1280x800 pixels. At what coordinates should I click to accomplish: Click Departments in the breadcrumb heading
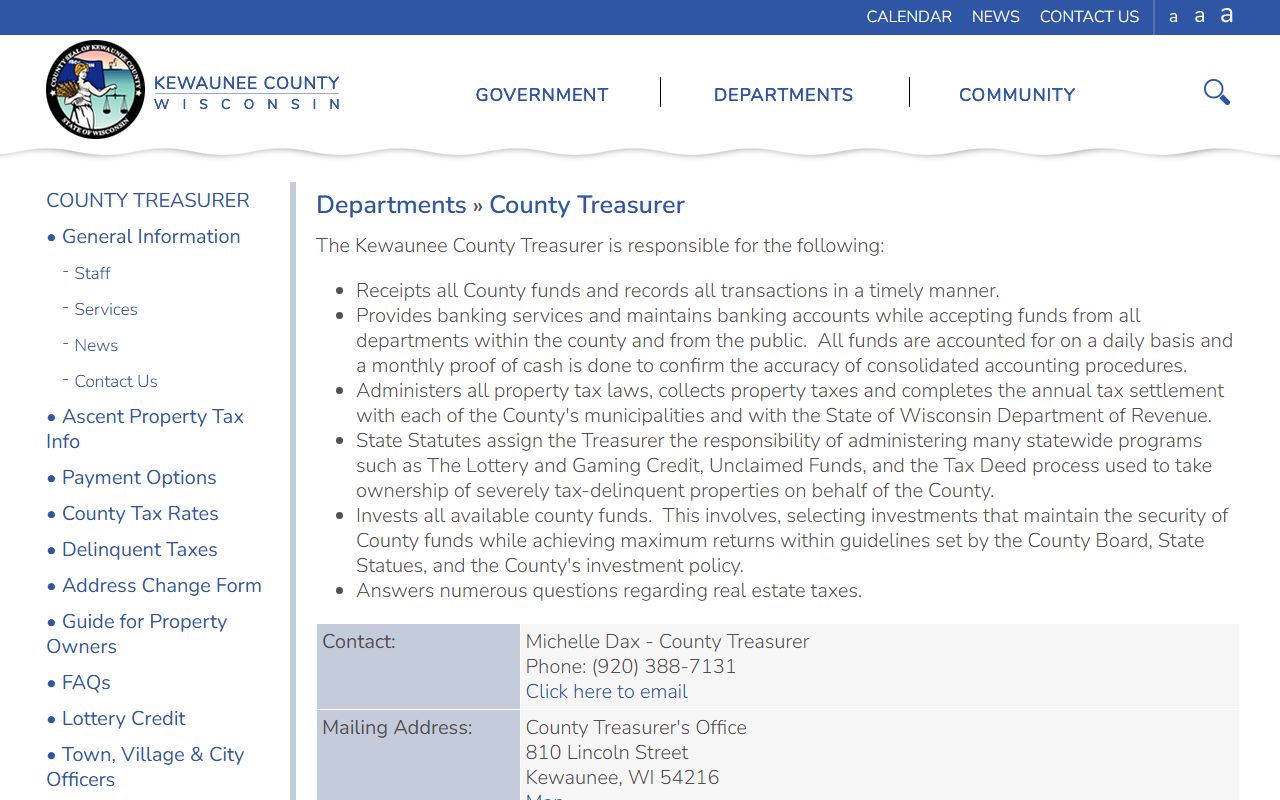391,205
